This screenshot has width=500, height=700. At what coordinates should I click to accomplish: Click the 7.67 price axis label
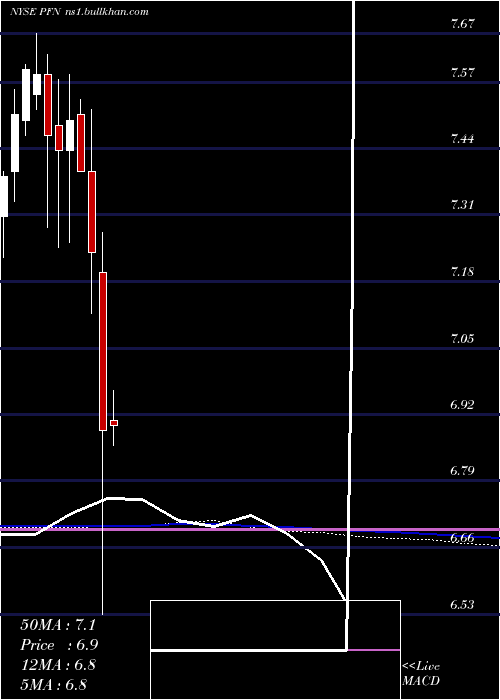tap(462, 25)
